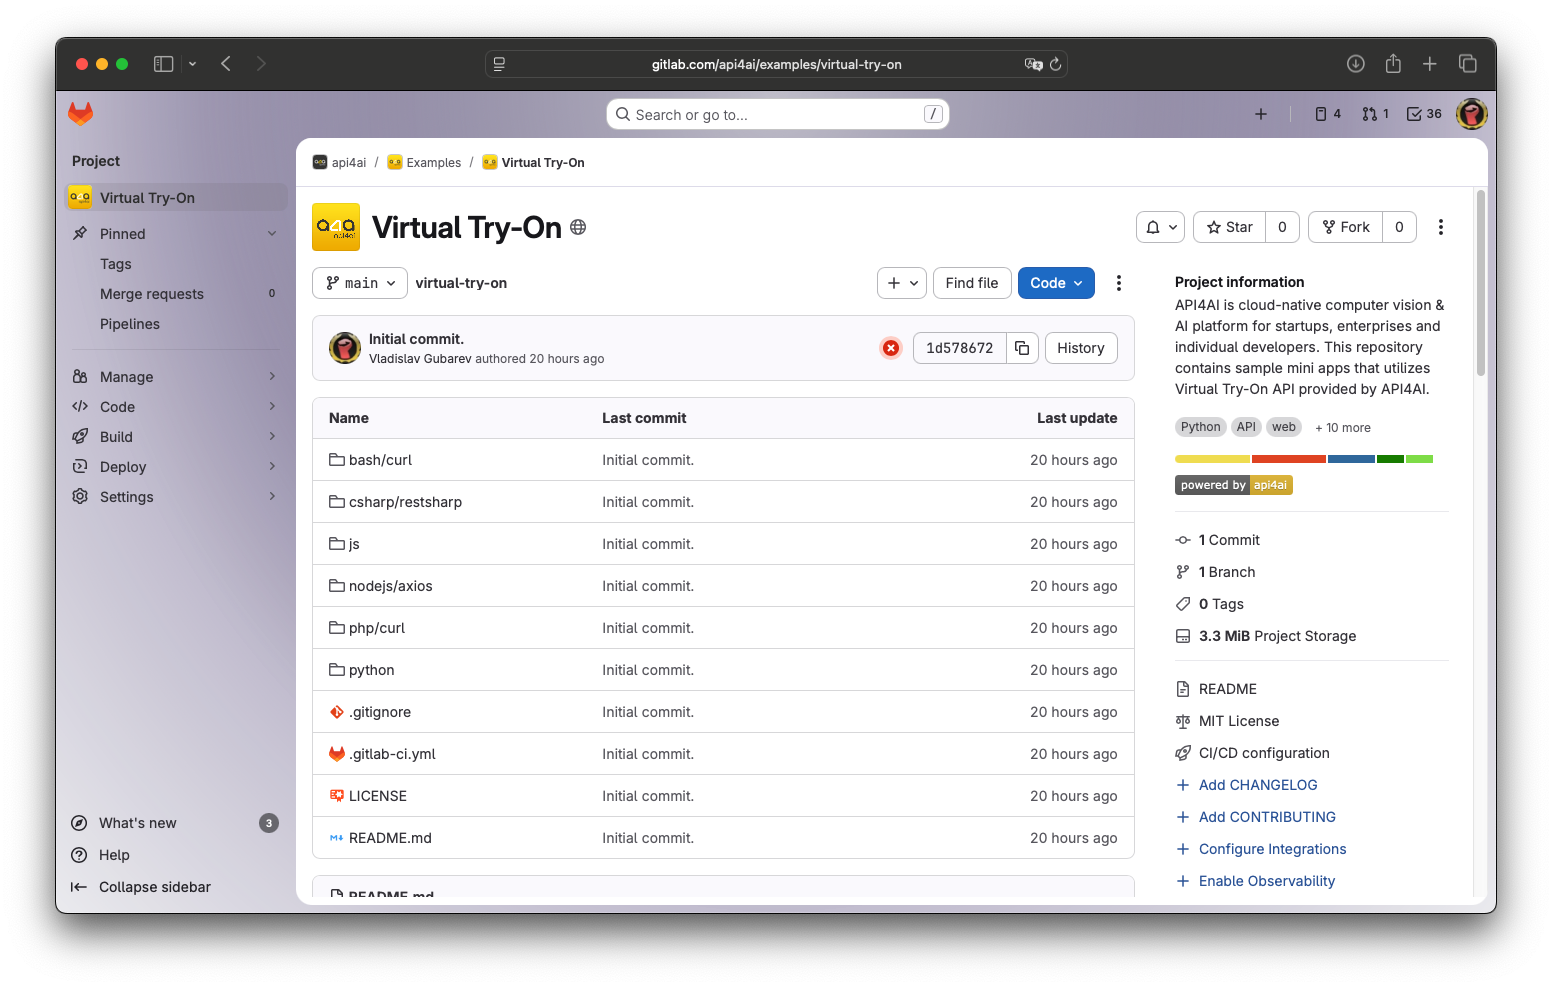1552x987 pixels.
Task: Click the Configure Integrations link
Action: click(1272, 849)
